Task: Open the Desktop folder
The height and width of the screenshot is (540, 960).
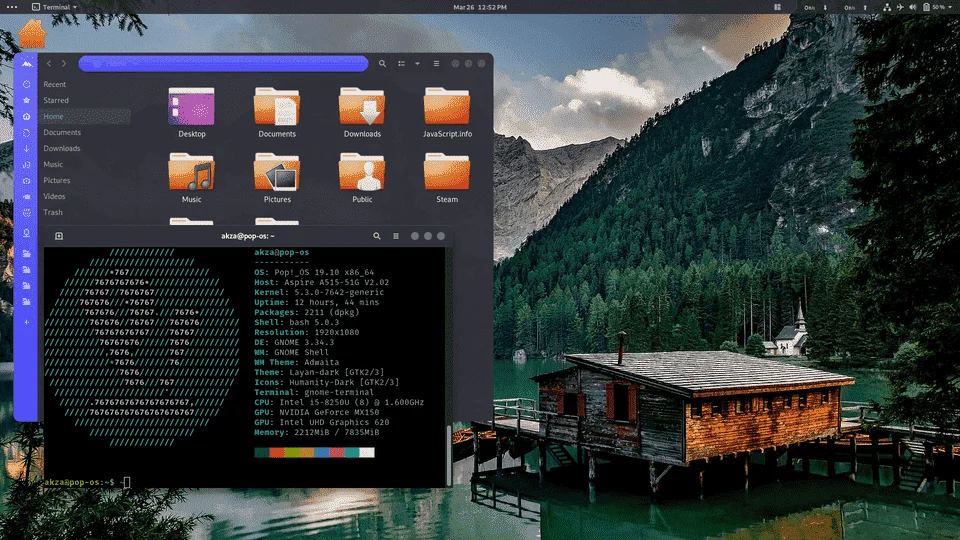Action: coord(192,113)
